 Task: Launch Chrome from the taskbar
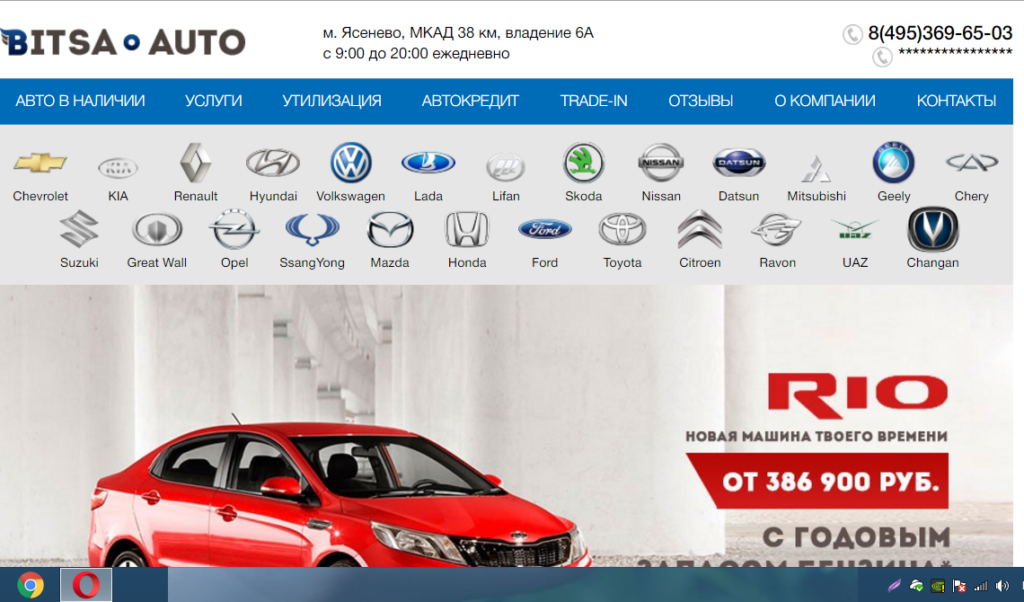tap(30, 585)
